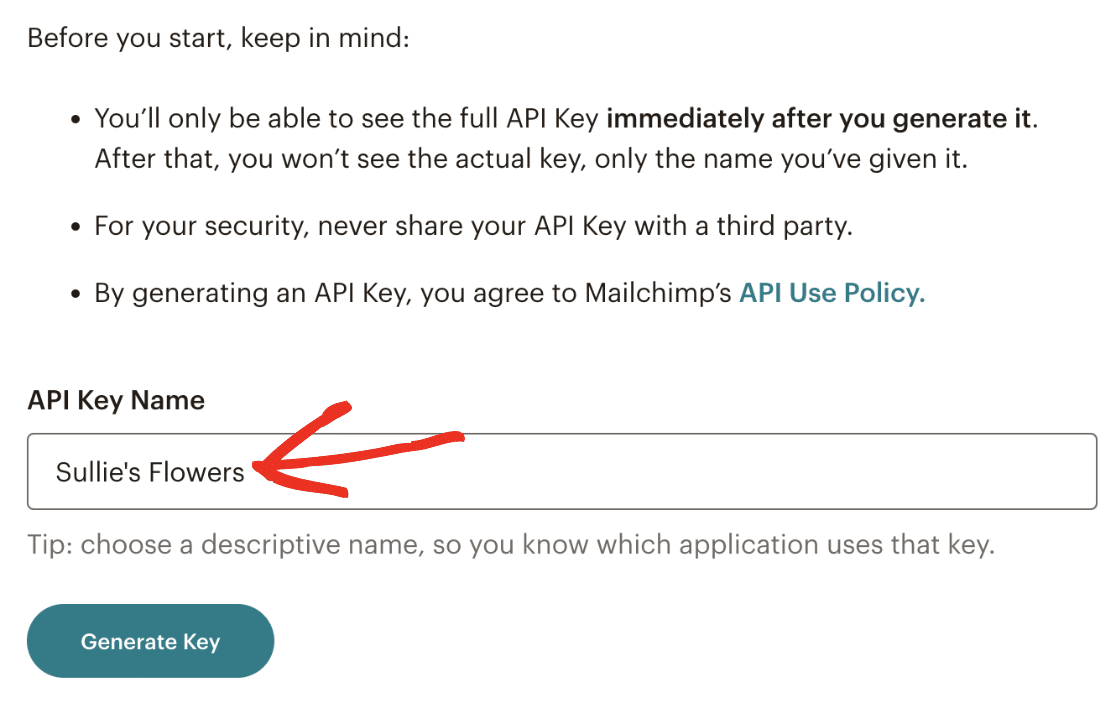Image resolution: width=1116 pixels, height=708 pixels.
Task: Click the Generate Key button
Action: tap(150, 641)
